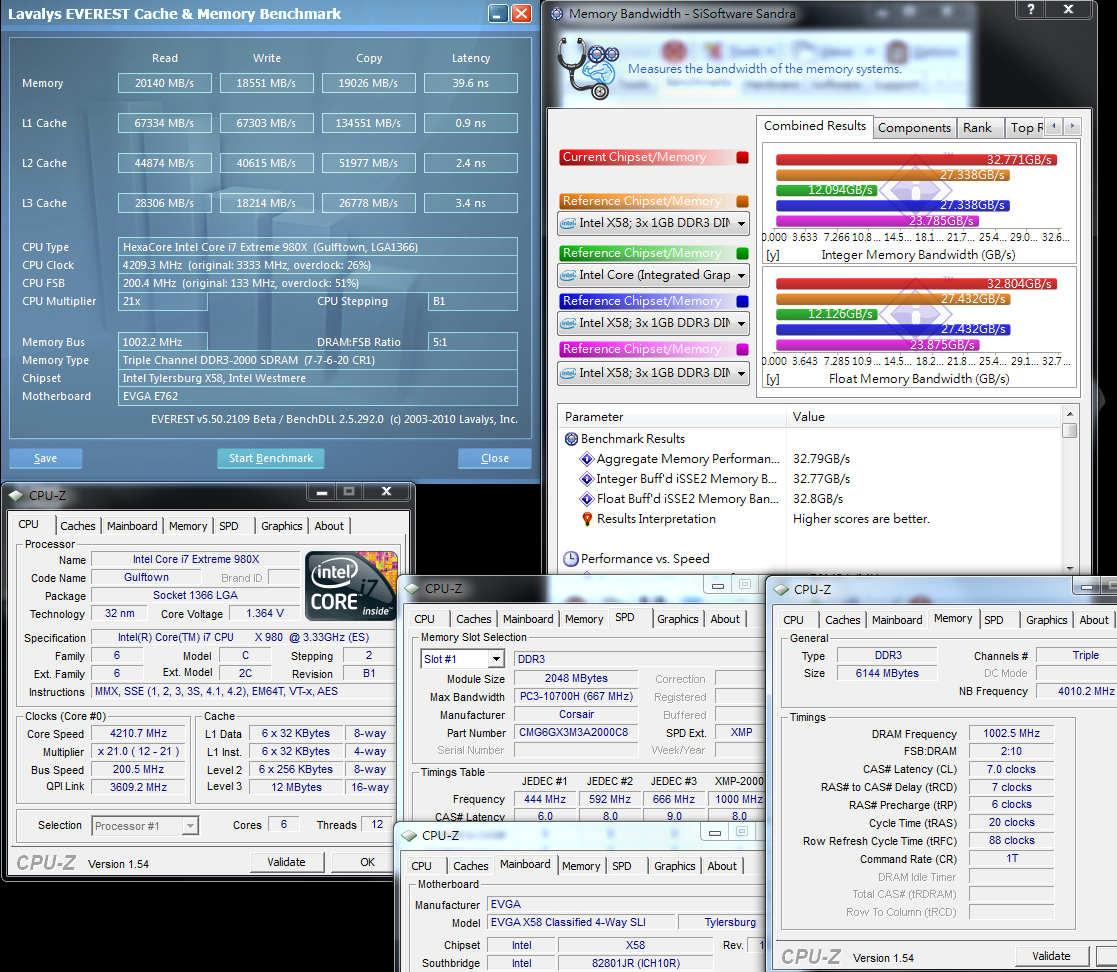Click the Intel Core i7 logo badge
Image resolution: width=1117 pixels, height=972 pixels.
click(x=351, y=585)
